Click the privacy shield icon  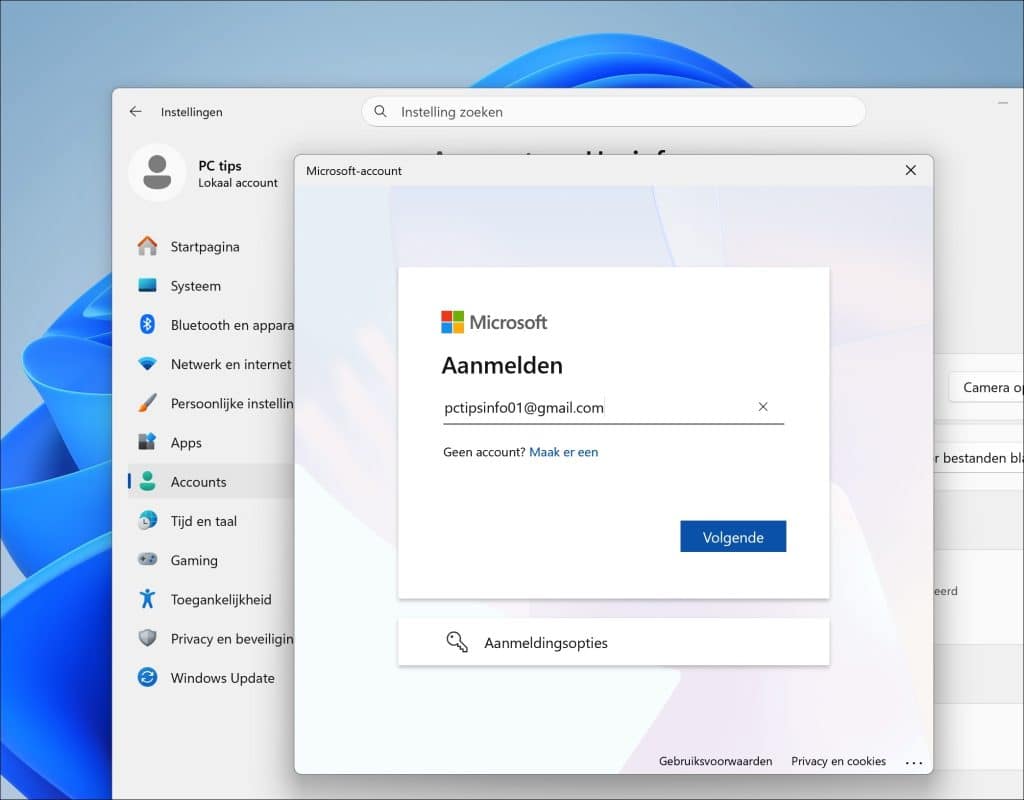point(148,638)
